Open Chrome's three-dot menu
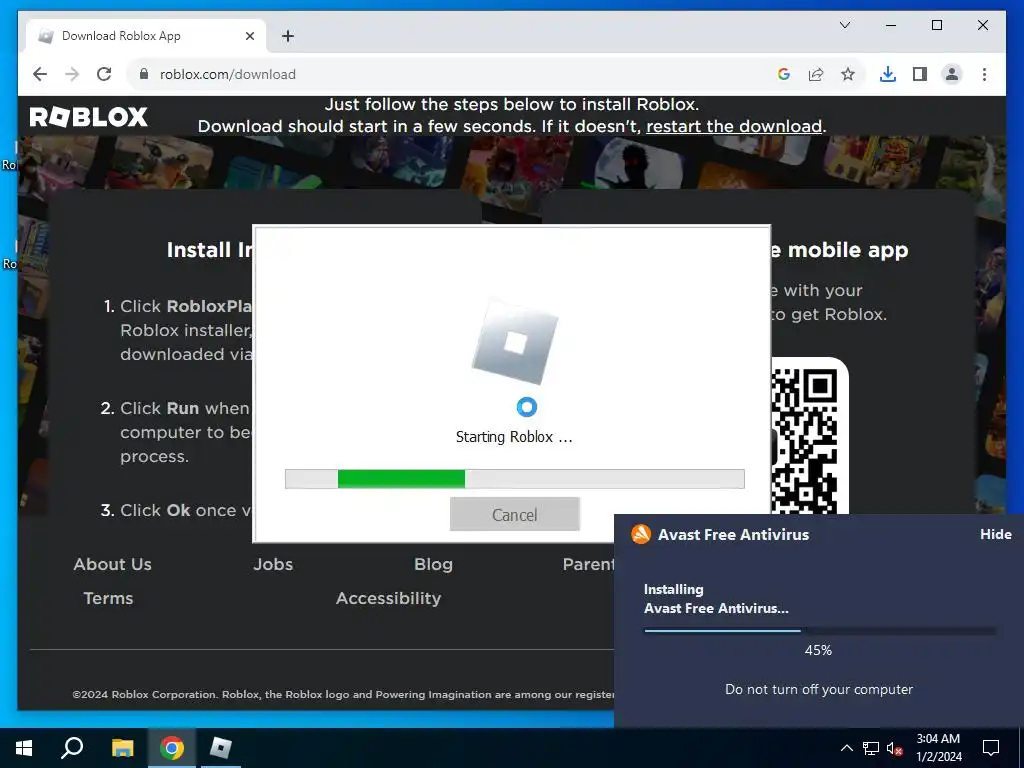Viewport: 1024px width, 768px height. pyautogui.click(x=984, y=74)
